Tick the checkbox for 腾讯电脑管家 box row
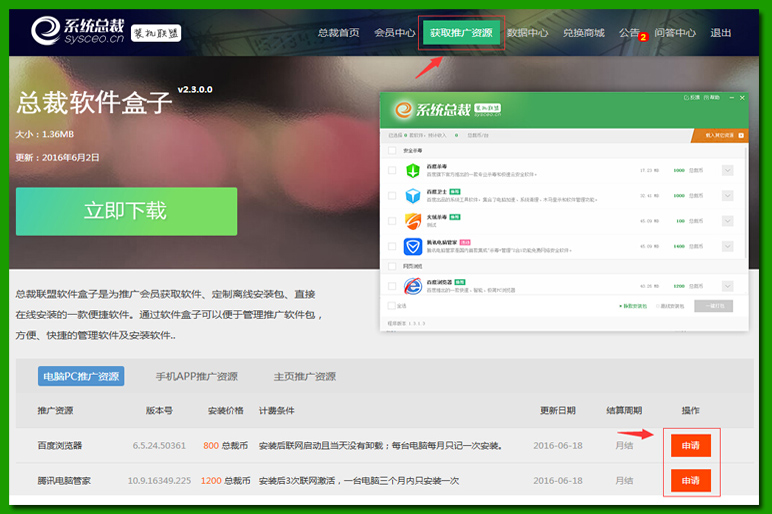This screenshot has height=514, width=772. (392, 246)
